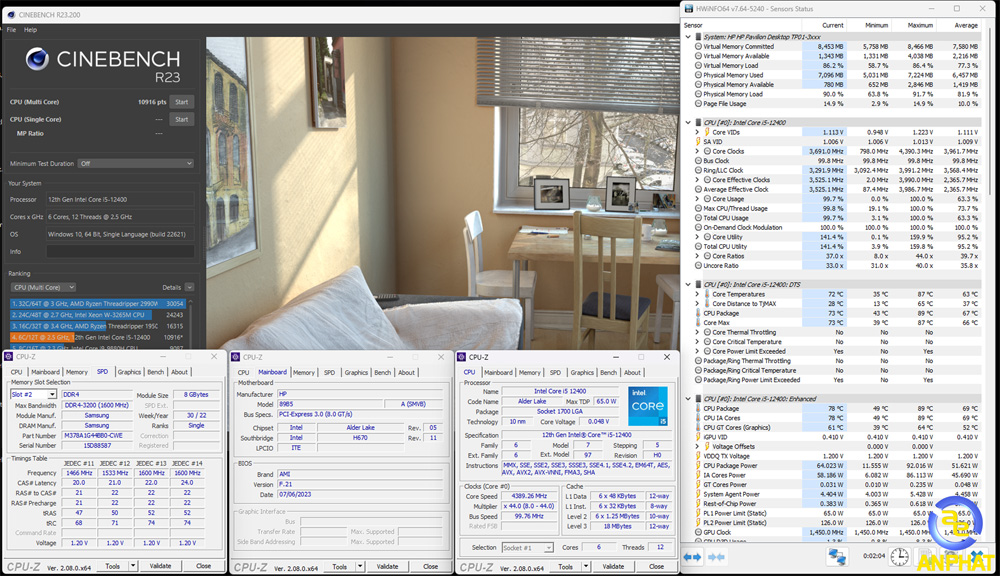This screenshot has height=576, width=1000.
Task: Click window icon of CPU-tab CPU-Z window
Action: tap(462, 357)
